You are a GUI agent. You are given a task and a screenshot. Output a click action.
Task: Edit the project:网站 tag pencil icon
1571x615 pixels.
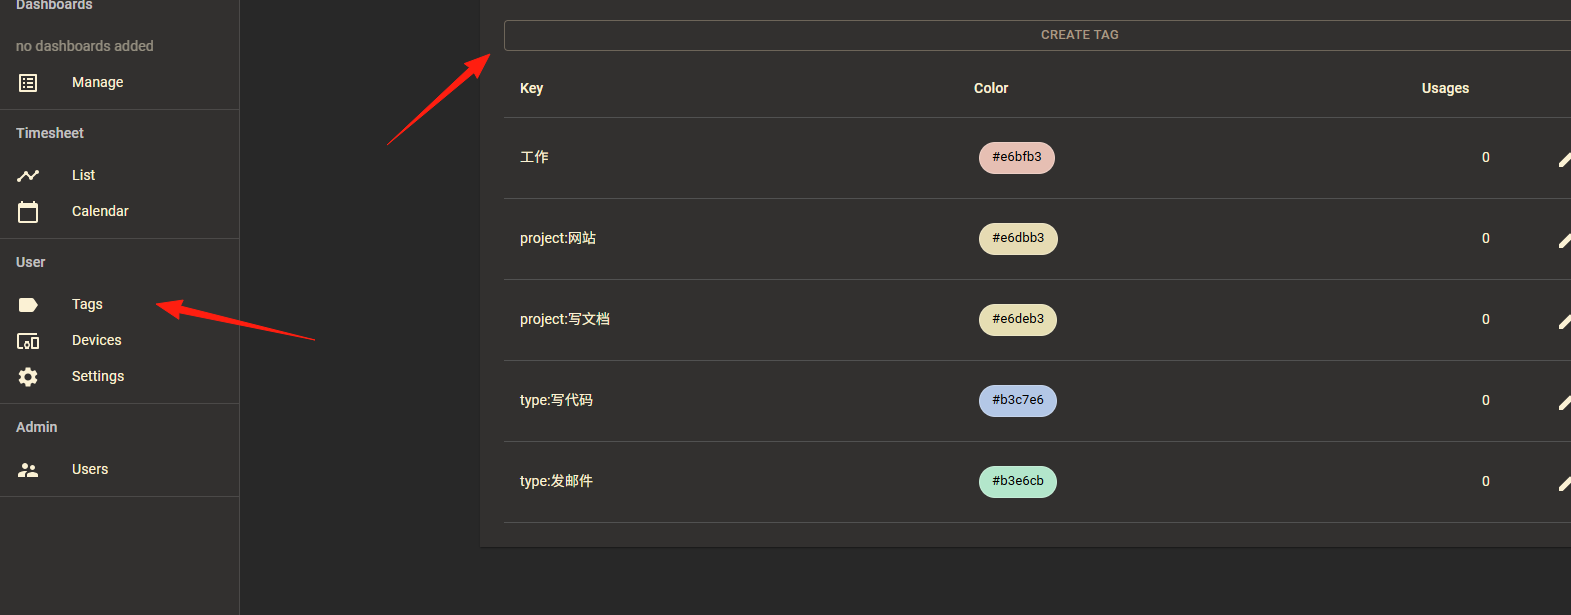pyautogui.click(x=1564, y=239)
